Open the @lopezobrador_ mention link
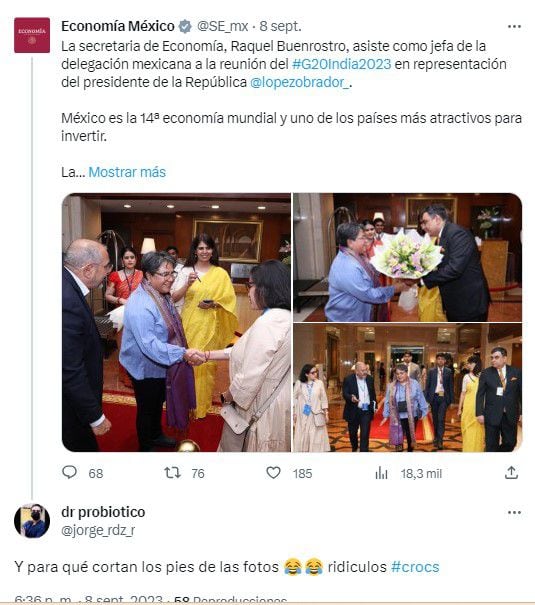The height and width of the screenshot is (605, 535). 299,82
